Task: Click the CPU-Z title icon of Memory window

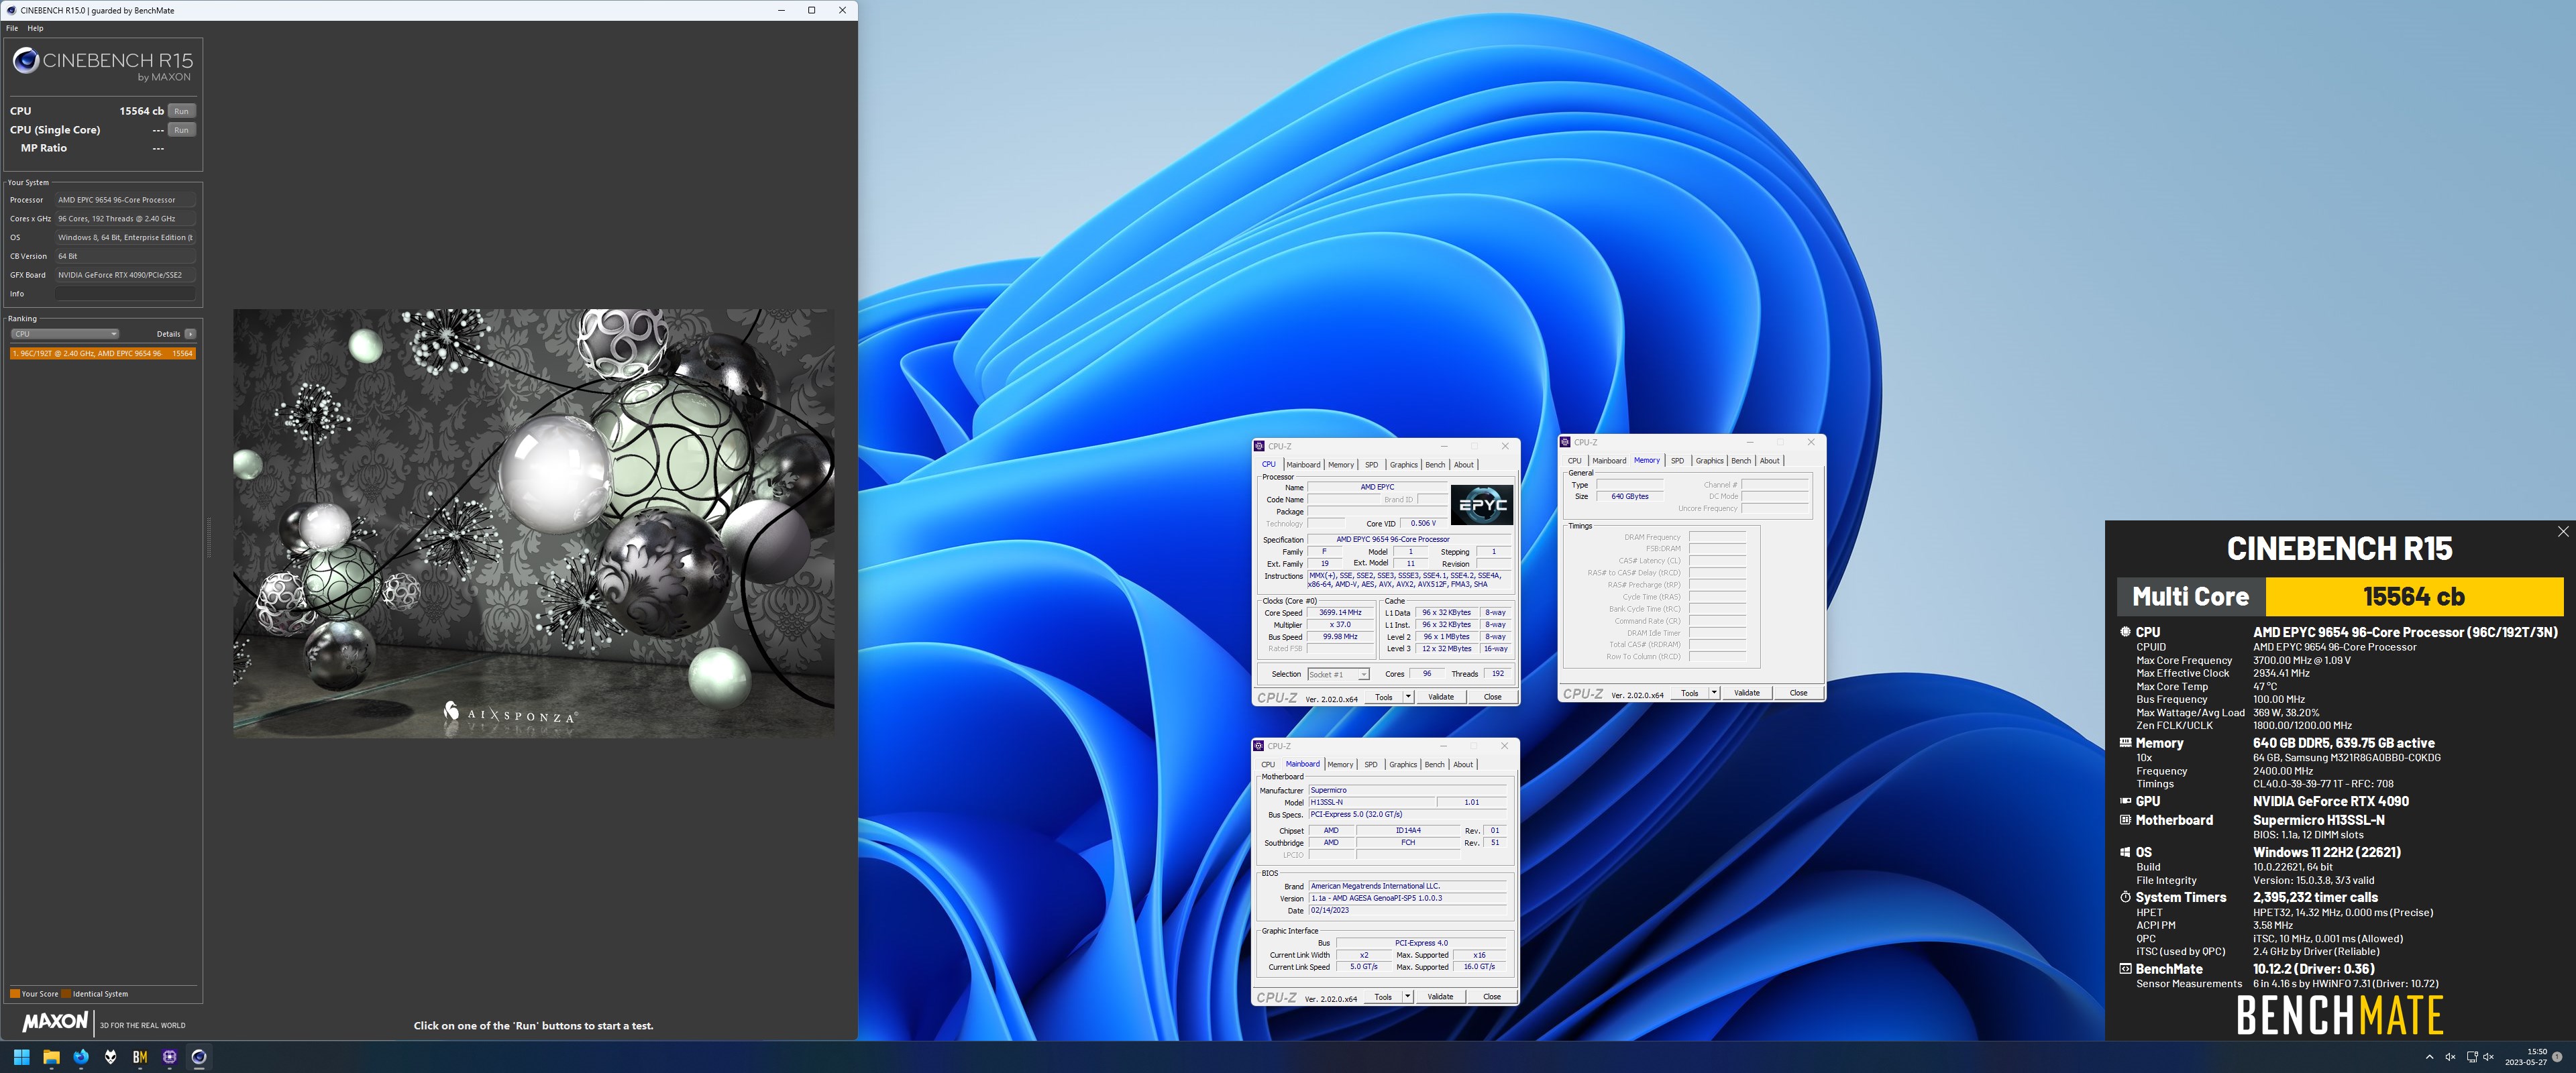Action: point(1565,442)
